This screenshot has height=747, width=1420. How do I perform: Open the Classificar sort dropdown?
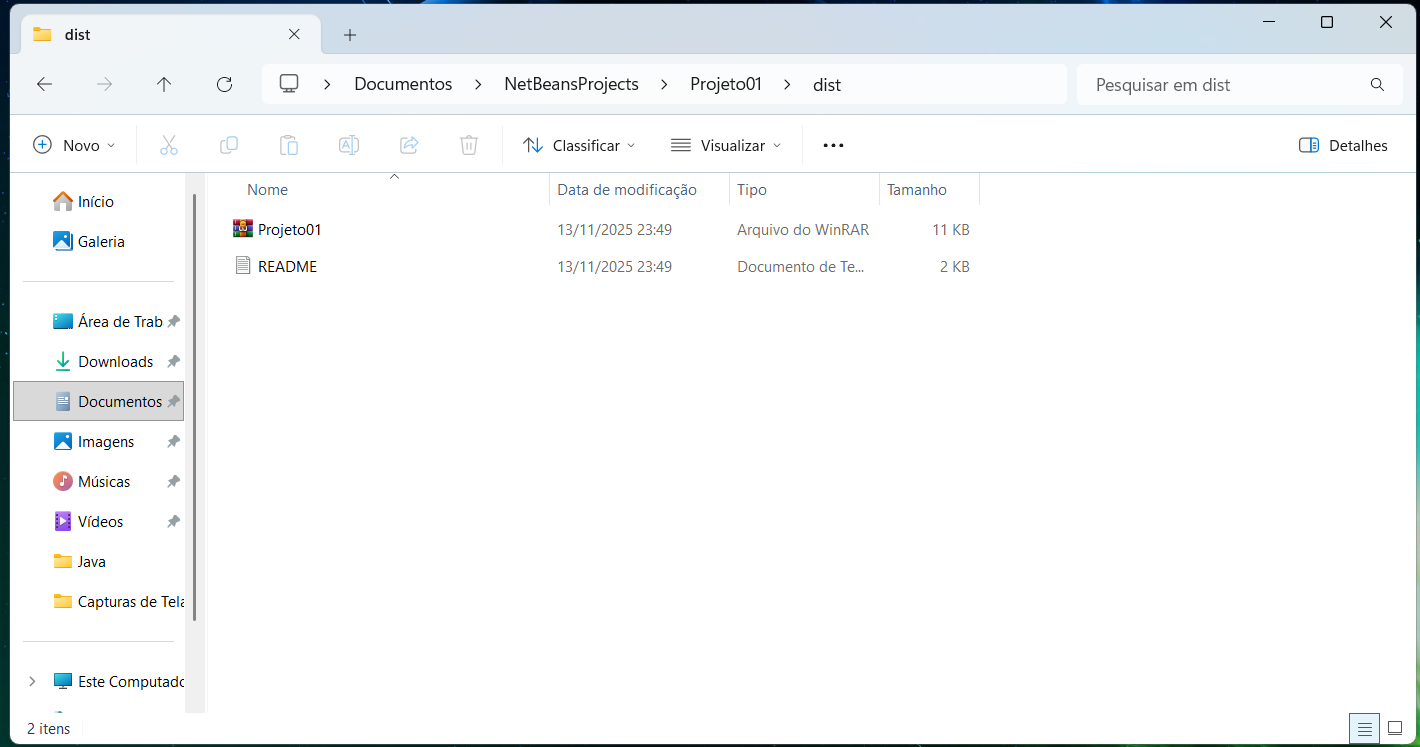[x=579, y=145]
